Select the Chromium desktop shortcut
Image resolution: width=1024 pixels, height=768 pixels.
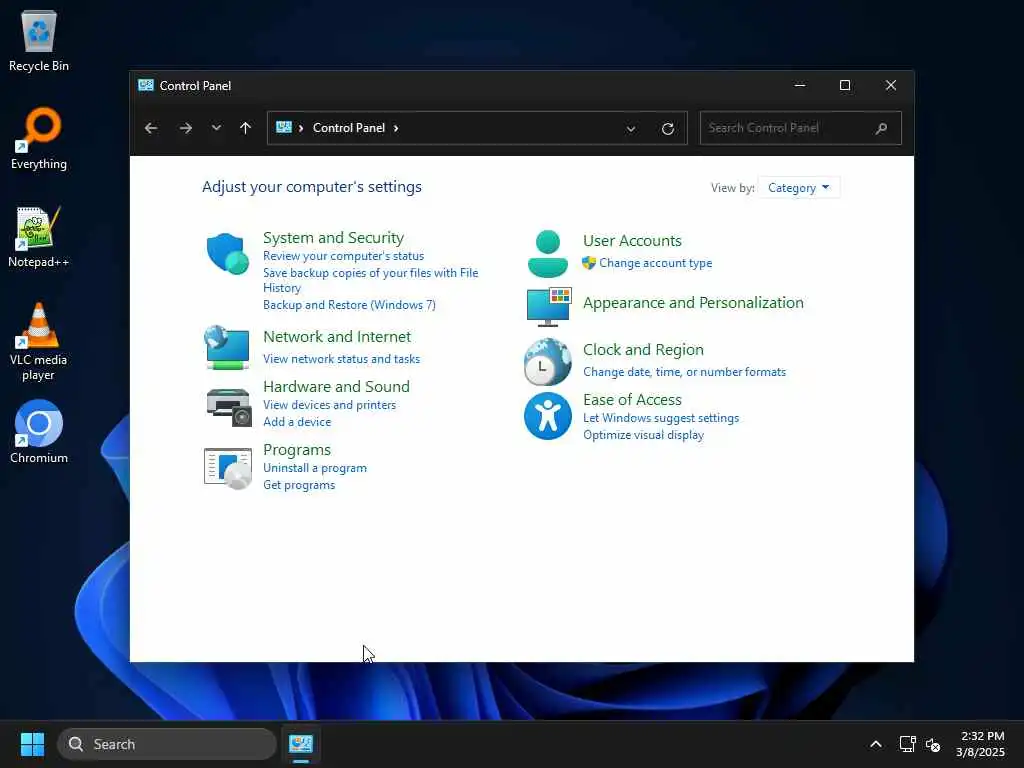coord(39,432)
